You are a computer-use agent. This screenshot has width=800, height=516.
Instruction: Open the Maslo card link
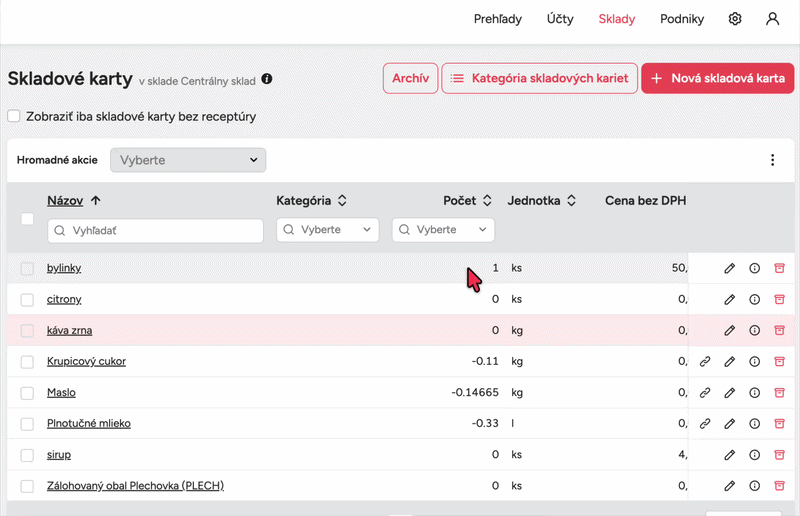(x=61, y=392)
